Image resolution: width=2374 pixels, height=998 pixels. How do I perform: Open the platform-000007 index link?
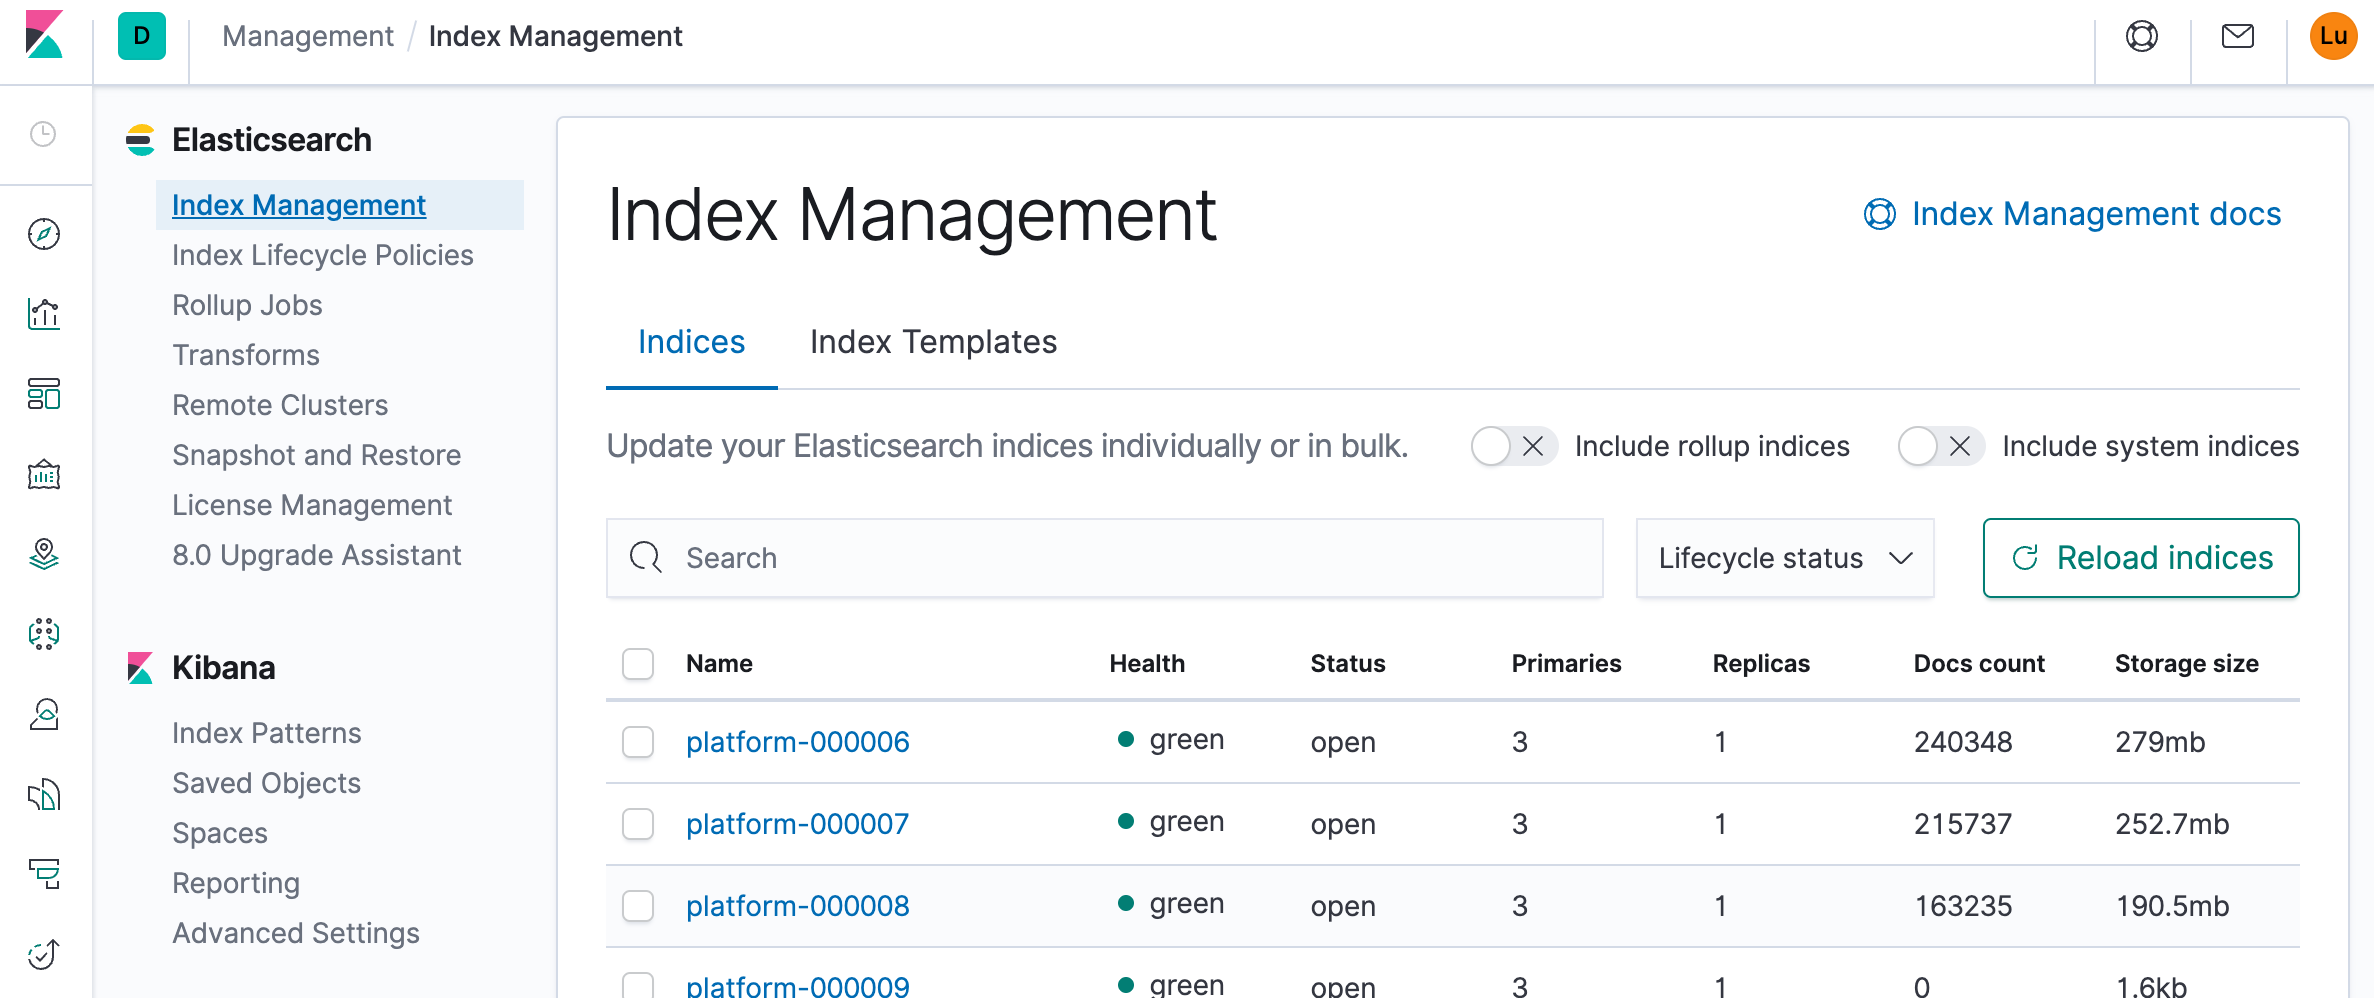[x=798, y=824]
